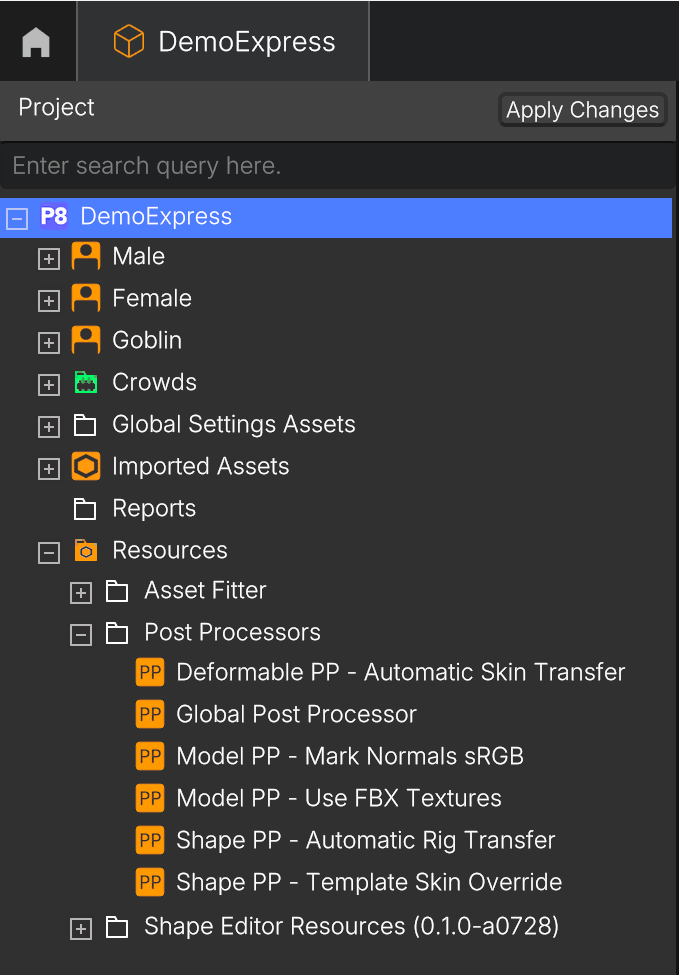This screenshot has width=679, height=975.
Task: Select Model PP - Use FBX Textures
Action: point(339,798)
